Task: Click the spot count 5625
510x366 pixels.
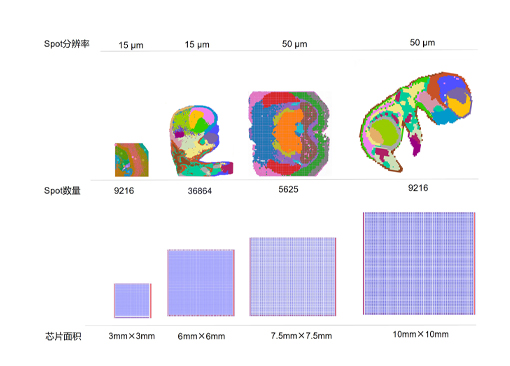Action: click(288, 189)
